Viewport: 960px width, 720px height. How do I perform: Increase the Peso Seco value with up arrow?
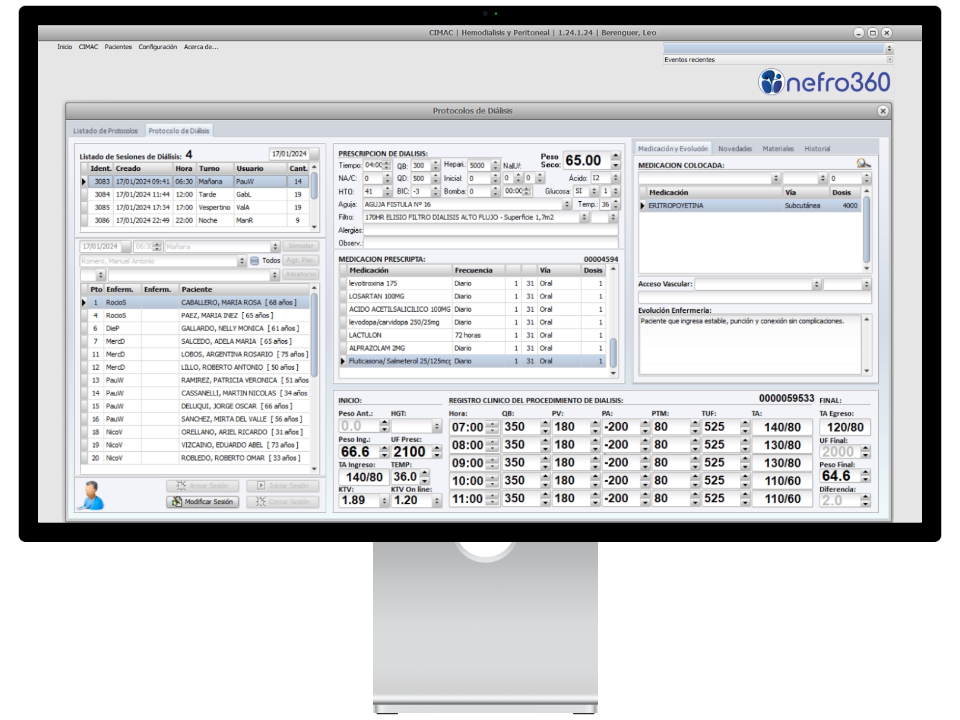(615, 156)
